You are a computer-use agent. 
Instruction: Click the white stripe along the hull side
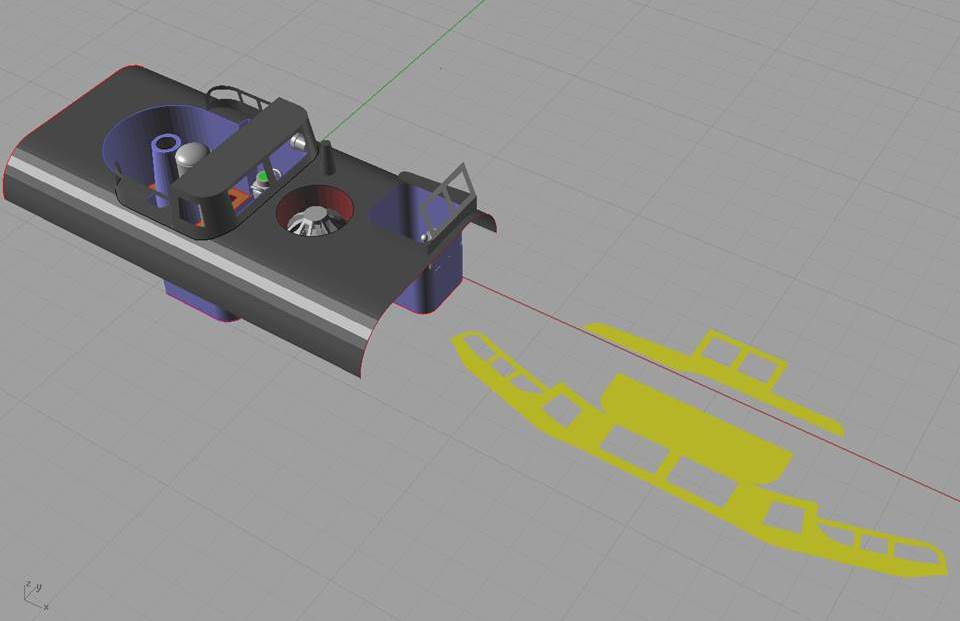[x=200, y=250]
